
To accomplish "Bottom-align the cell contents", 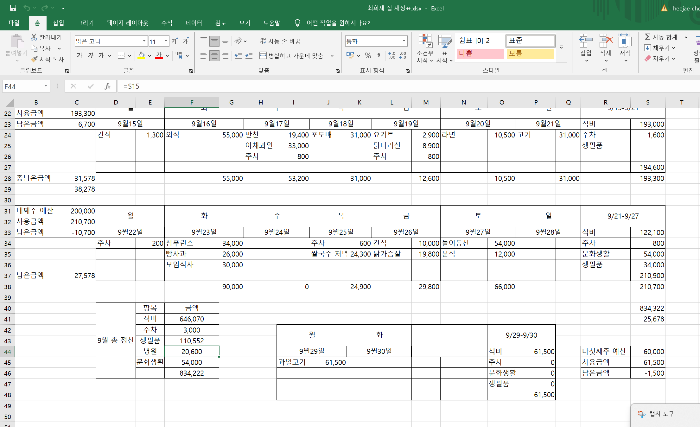I will pyautogui.click(x=225, y=41).
